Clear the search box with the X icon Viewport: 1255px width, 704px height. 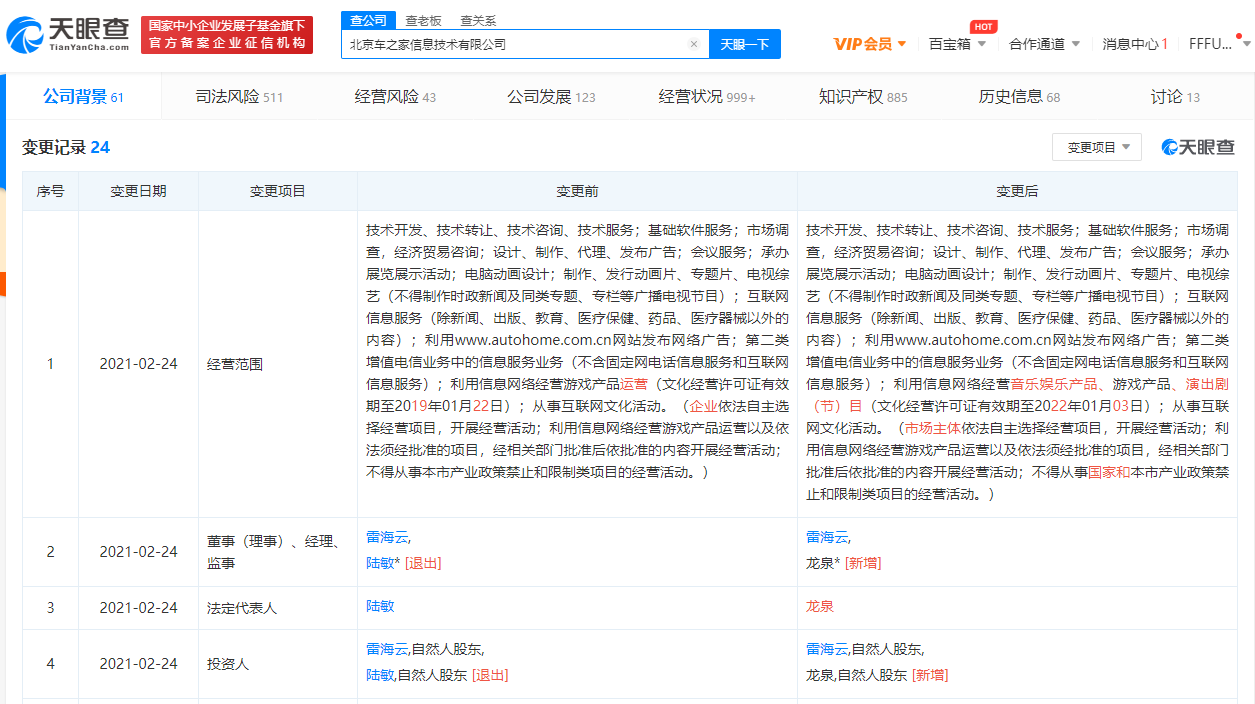[x=694, y=44]
